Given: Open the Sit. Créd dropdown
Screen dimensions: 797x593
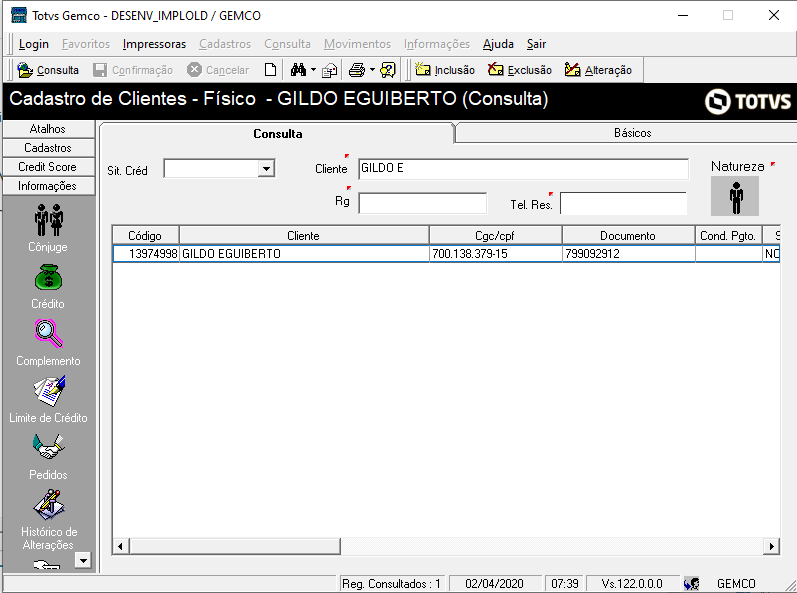Looking at the screenshot, I should pos(266,169).
